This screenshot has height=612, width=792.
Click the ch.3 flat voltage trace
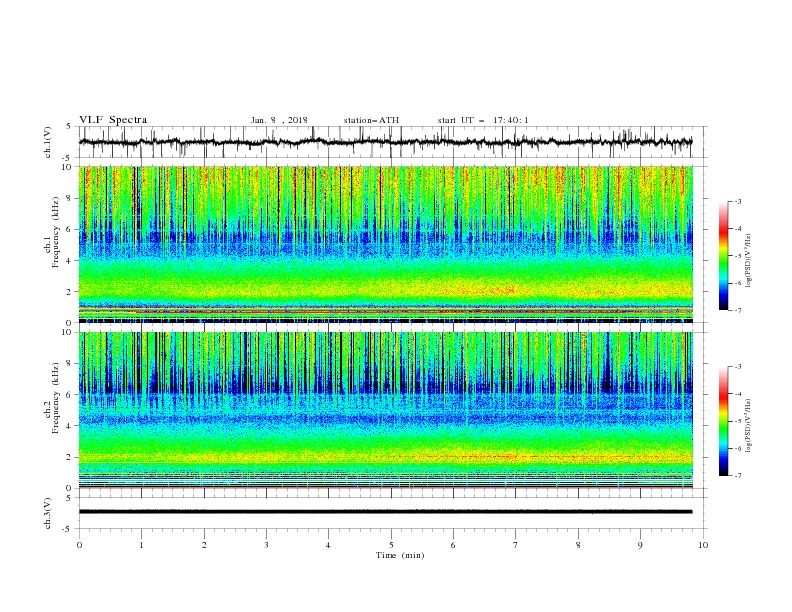pyautogui.click(x=385, y=512)
